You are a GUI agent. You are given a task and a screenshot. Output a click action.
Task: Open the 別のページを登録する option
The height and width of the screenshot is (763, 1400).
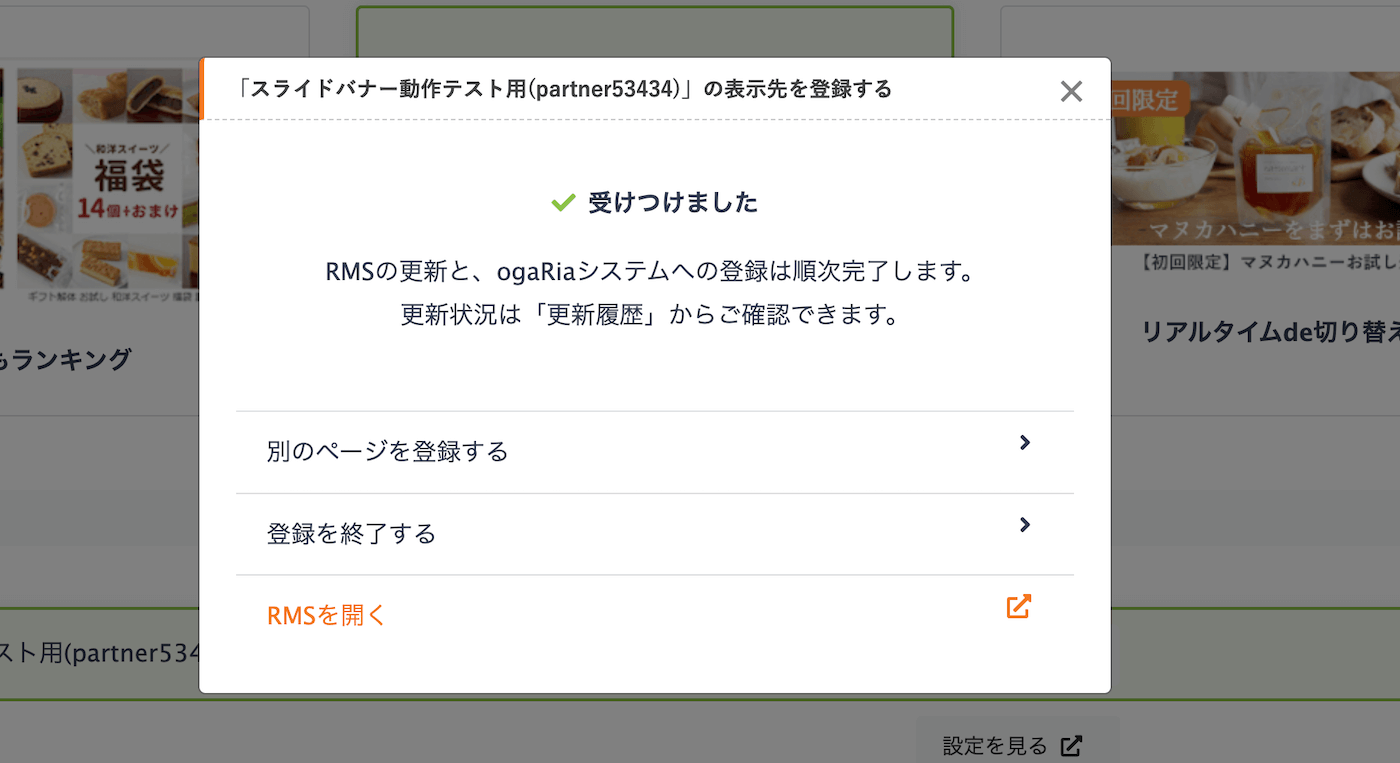pyautogui.click(x=655, y=452)
